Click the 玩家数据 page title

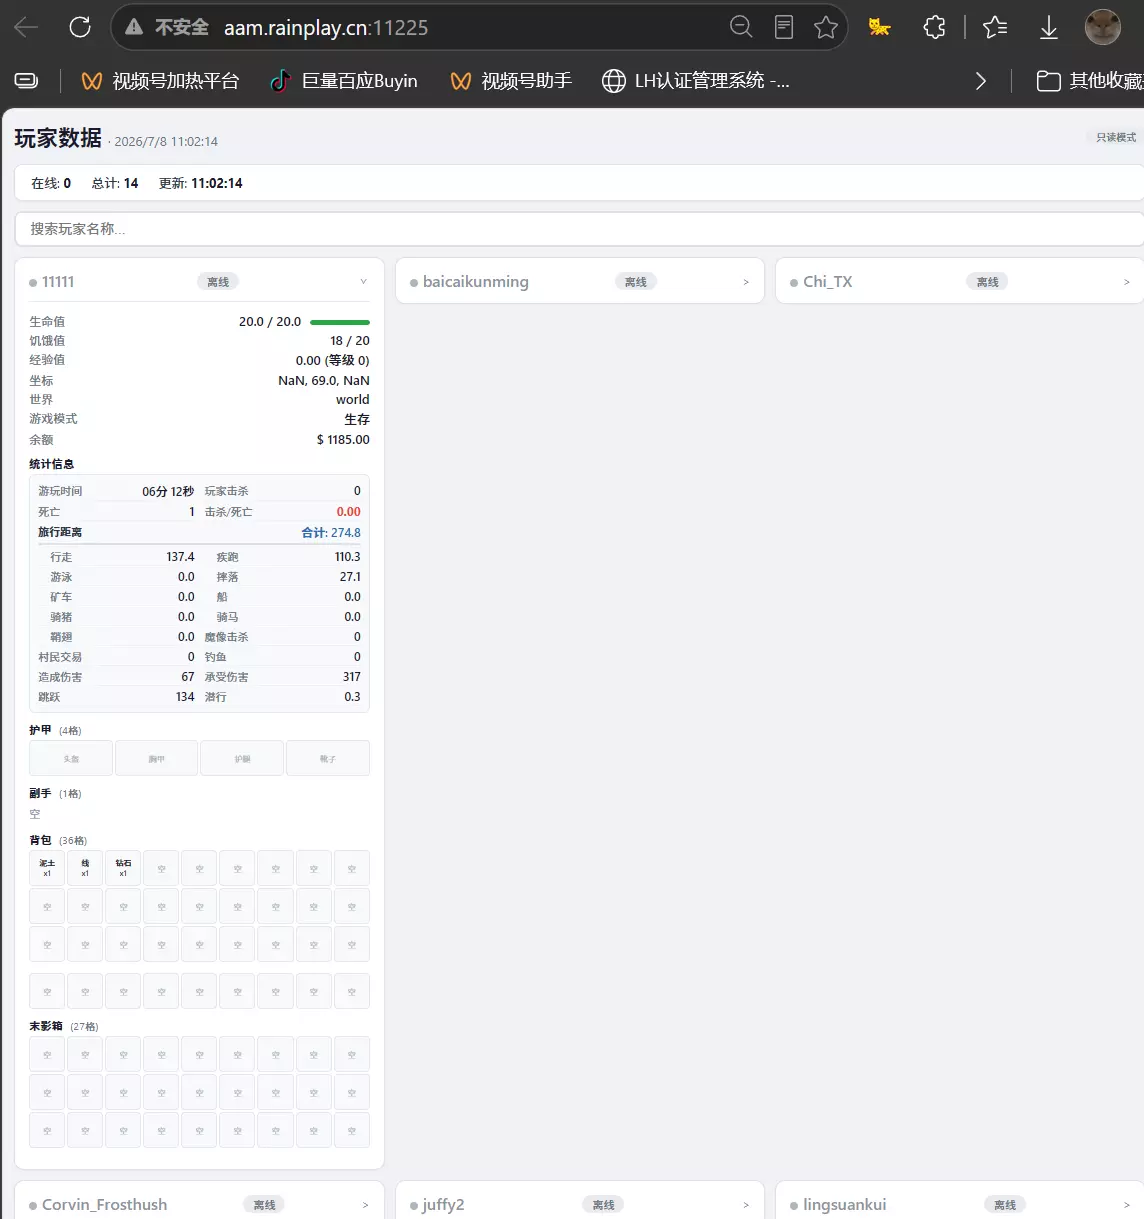pos(58,138)
